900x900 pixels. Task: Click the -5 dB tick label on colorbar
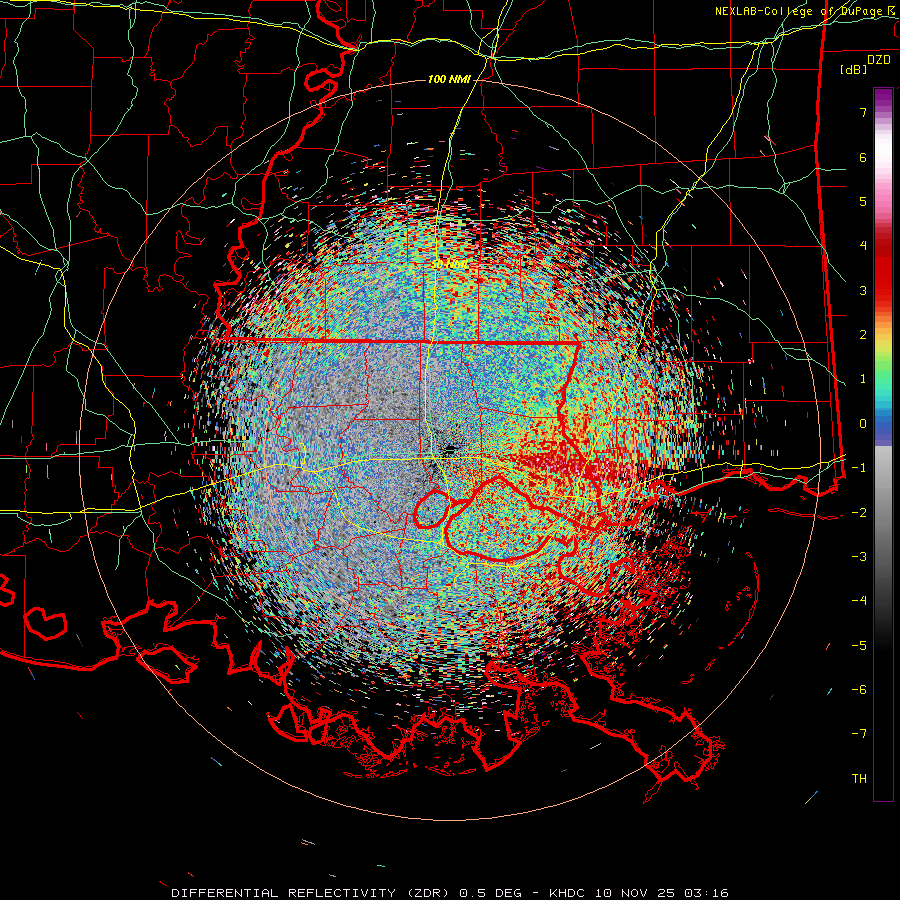tap(859, 646)
